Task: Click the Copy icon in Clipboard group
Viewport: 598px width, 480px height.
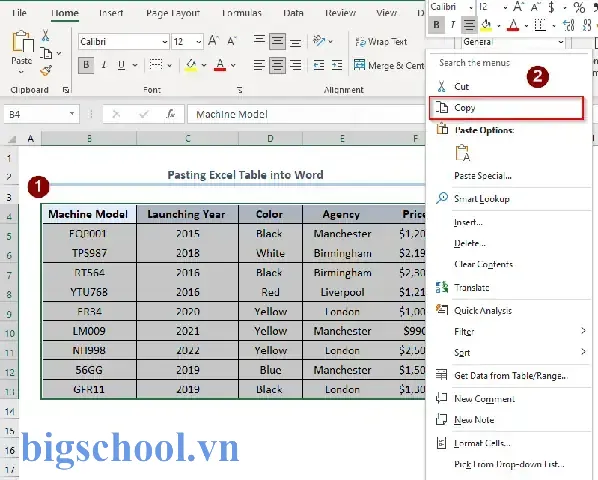Action: point(46,53)
